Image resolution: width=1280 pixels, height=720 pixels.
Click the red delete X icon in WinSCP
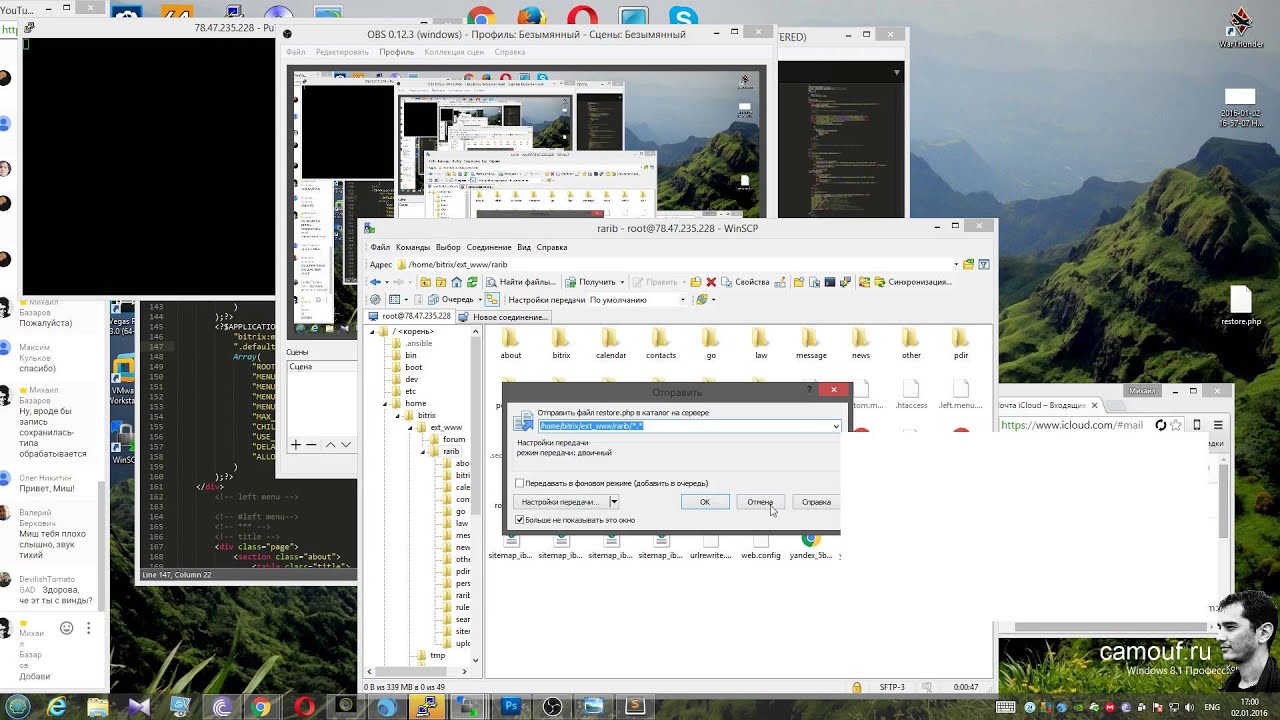point(711,282)
